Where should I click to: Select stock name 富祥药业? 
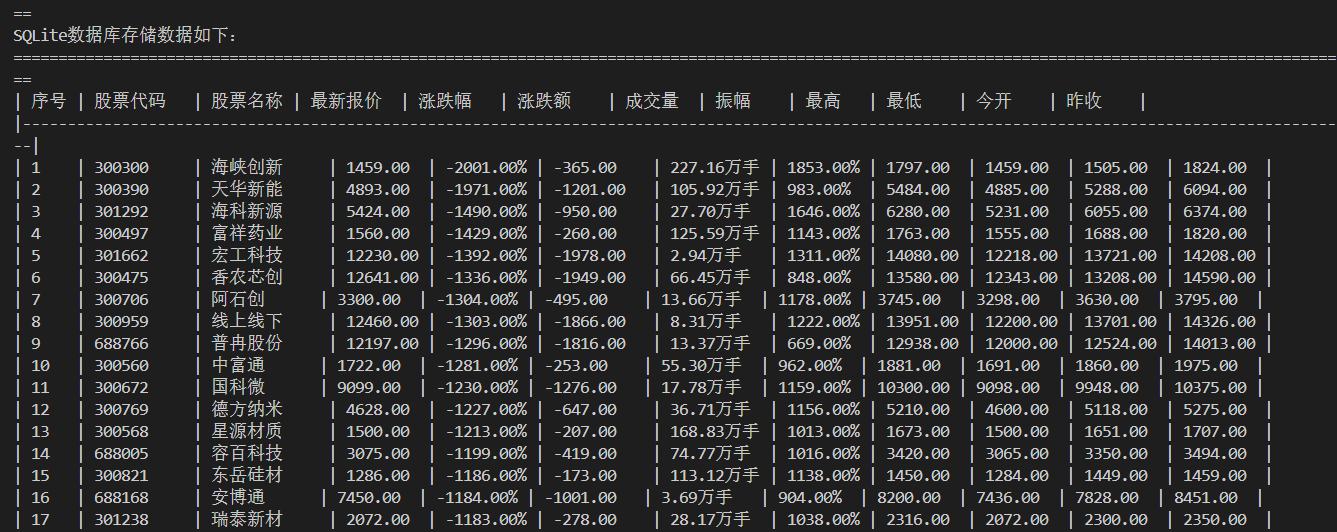[x=247, y=233]
